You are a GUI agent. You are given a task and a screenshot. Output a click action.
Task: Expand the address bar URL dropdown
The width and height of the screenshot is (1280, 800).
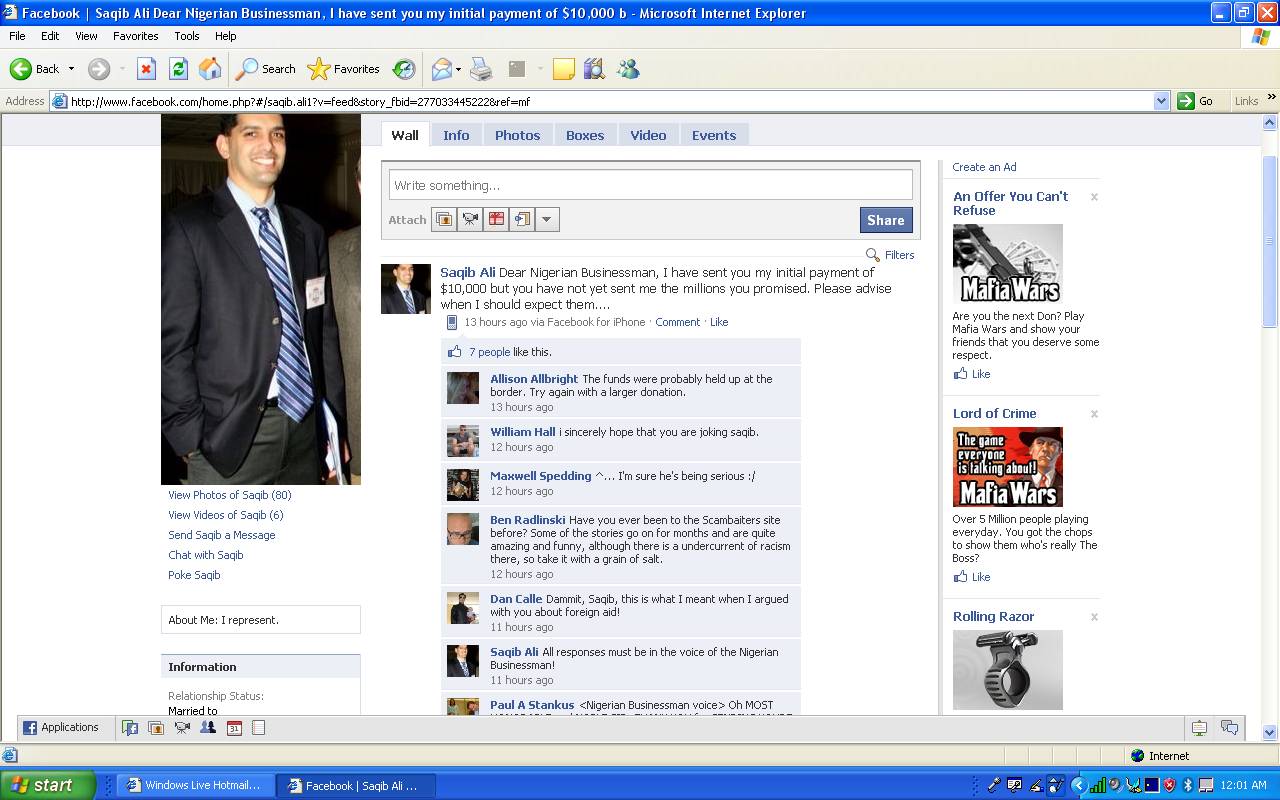pos(1161,101)
